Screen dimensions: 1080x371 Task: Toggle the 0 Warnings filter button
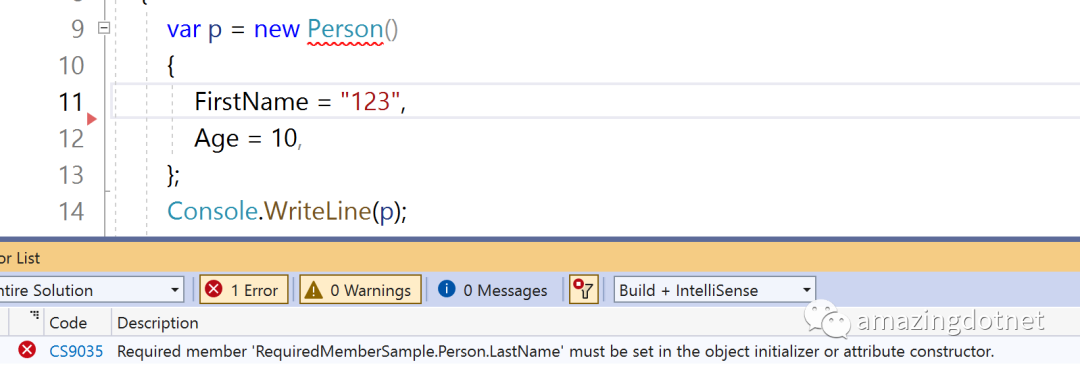tap(360, 290)
